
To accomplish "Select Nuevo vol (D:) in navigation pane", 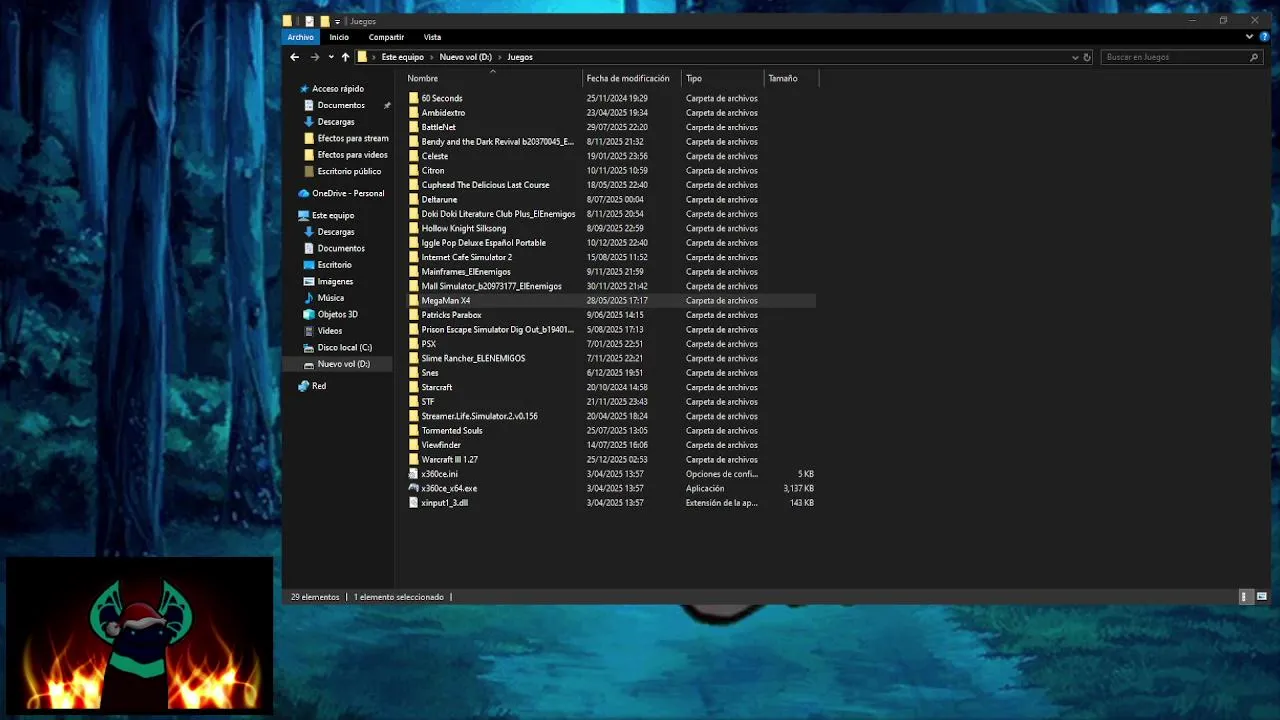I will click(343, 364).
